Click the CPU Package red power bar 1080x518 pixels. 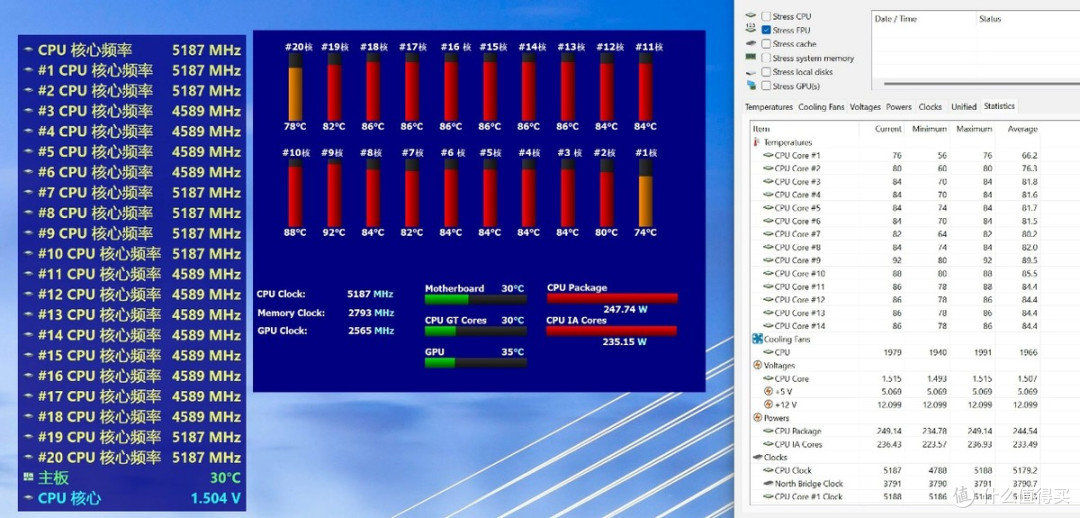point(612,298)
